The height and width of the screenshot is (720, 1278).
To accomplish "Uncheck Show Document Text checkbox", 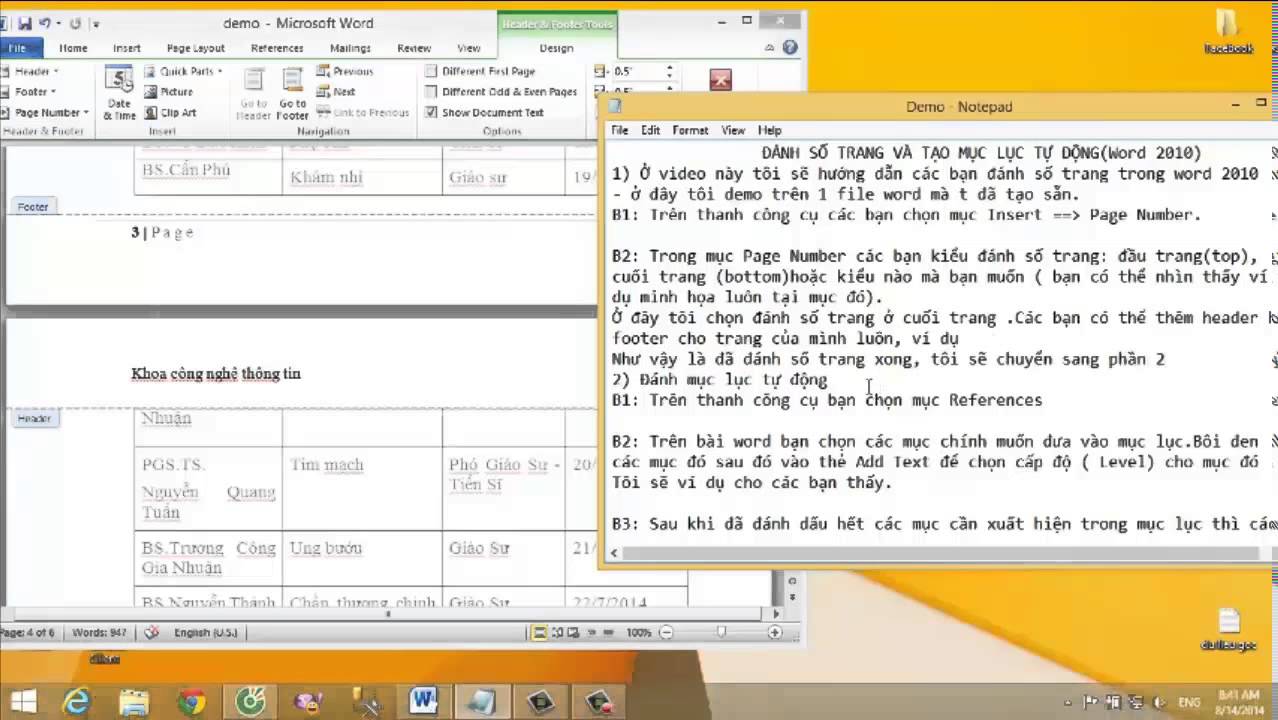I will tap(431, 113).
